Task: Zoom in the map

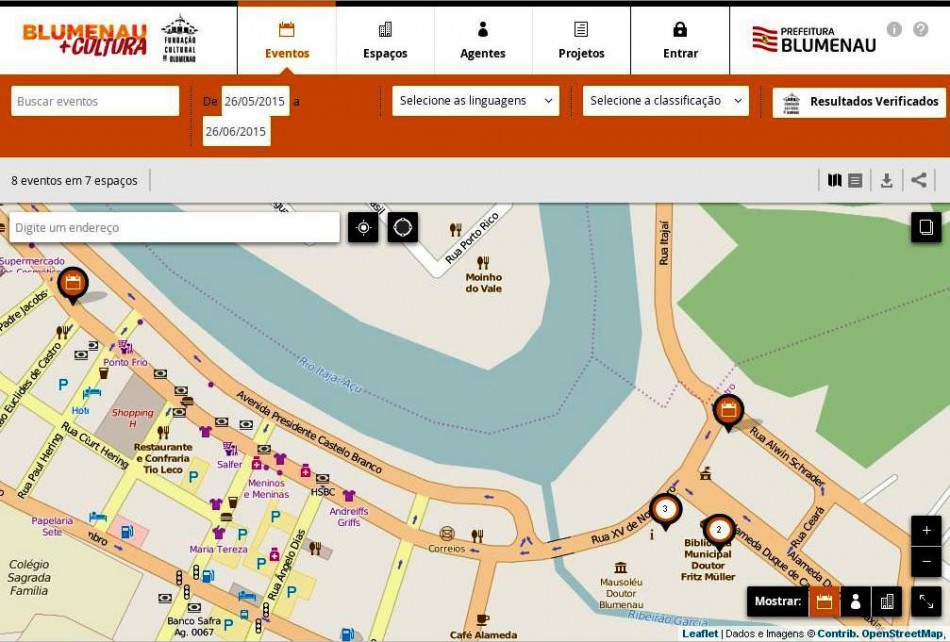Action: (x=926, y=531)
